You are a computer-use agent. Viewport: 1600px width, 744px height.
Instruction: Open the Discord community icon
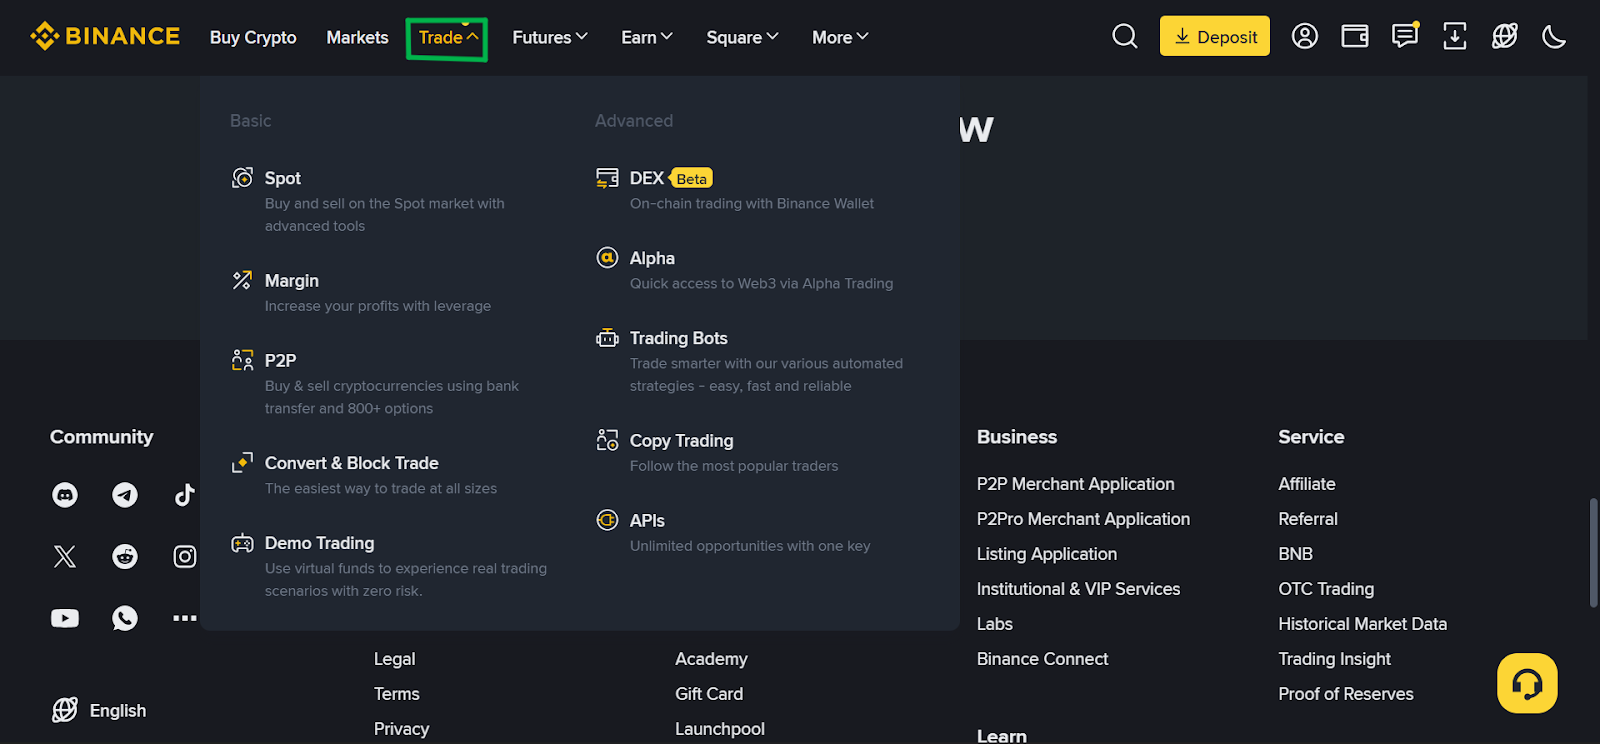[64, 494]
